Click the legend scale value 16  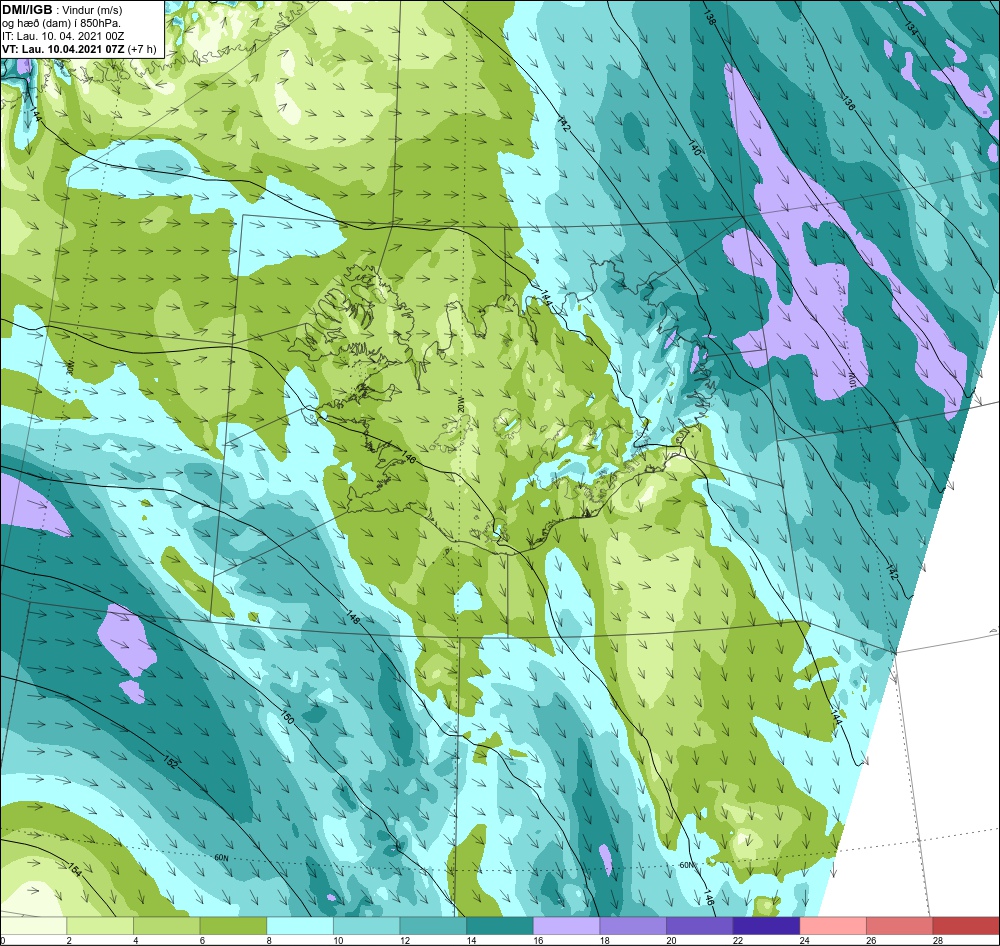538,940
